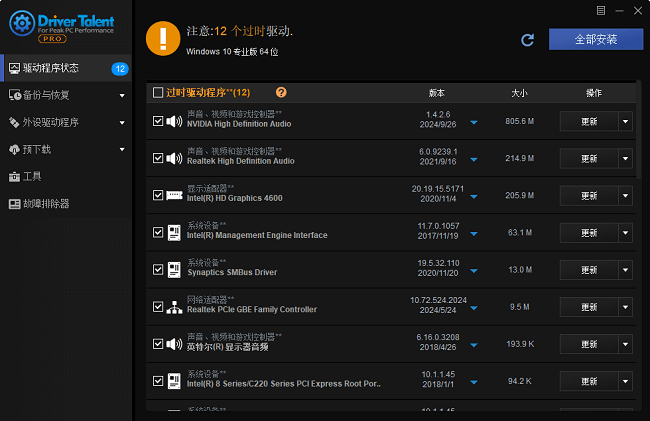Uncheck Synaptics SMBus Driver
The height and width of the screenshot is (421, 650).
pyautogui.click(x=158, y=270)
